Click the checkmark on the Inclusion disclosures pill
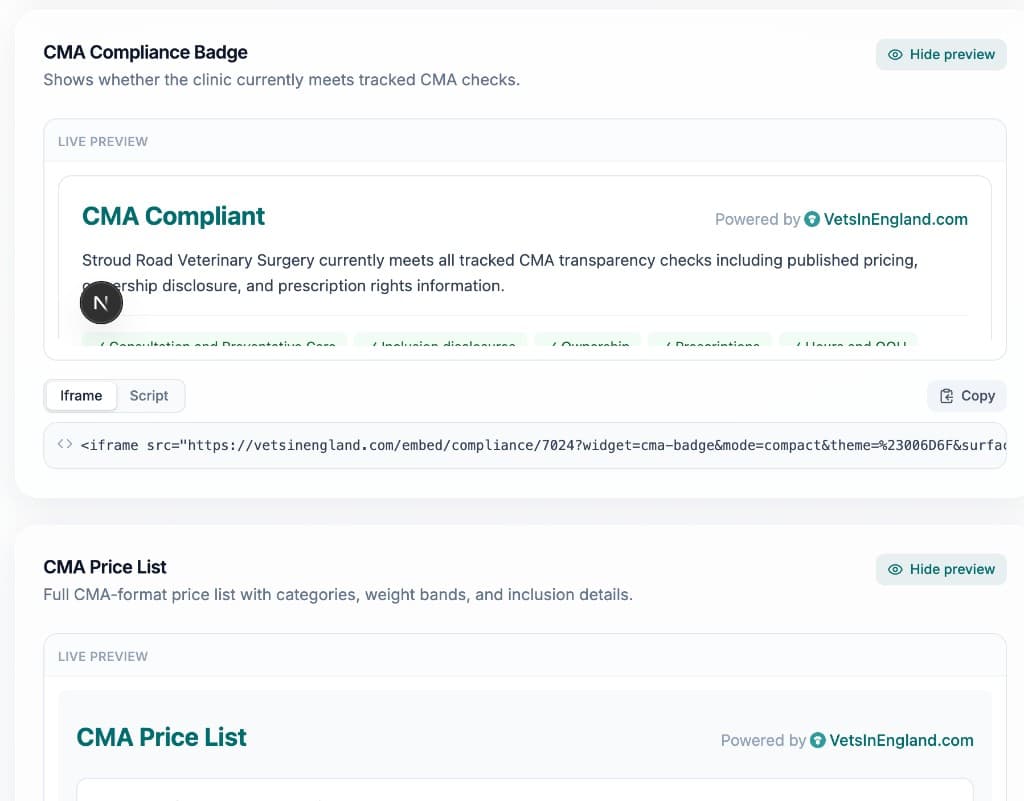This screenshot has width=1024, height=801. [376, 346]
